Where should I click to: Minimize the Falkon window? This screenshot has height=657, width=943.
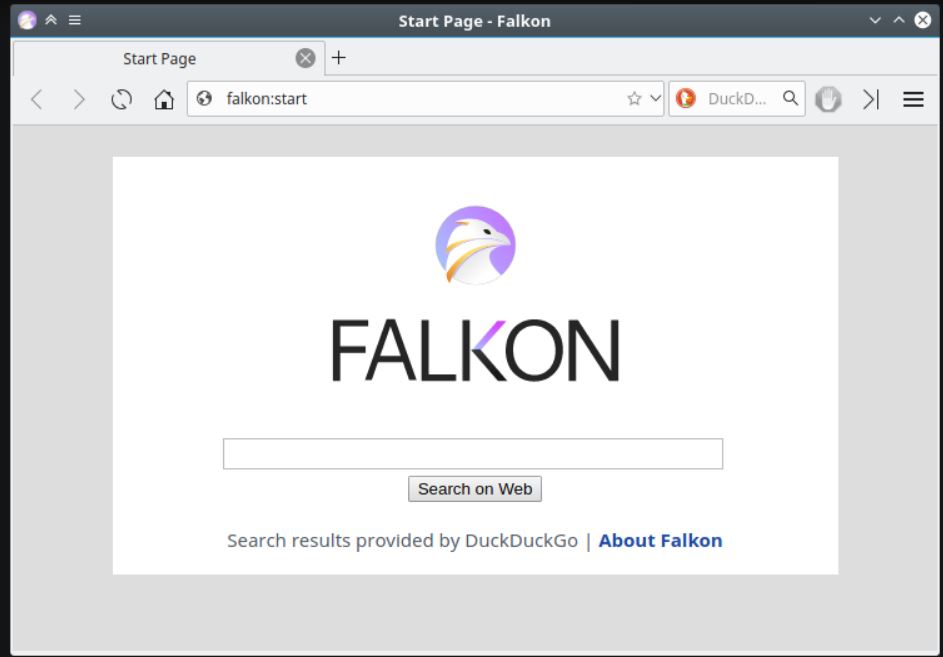[x=875, y=20]
